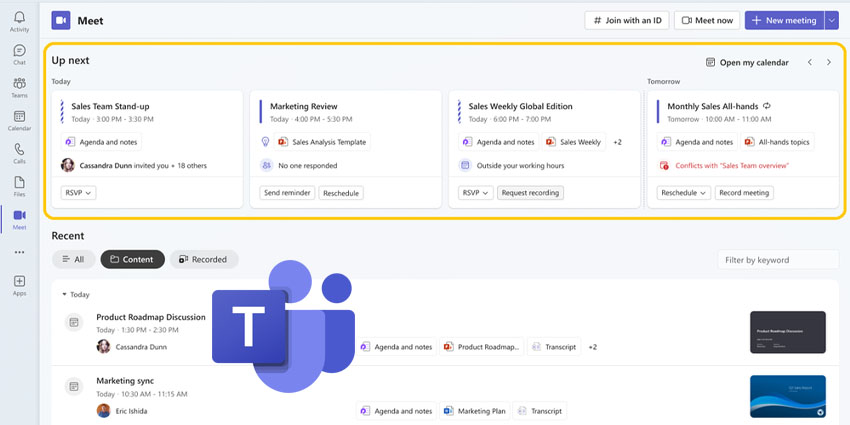This screenshot has height=425, width=850.
Task: Open Agenda and notes for Marketing sync
Action: 397,411
